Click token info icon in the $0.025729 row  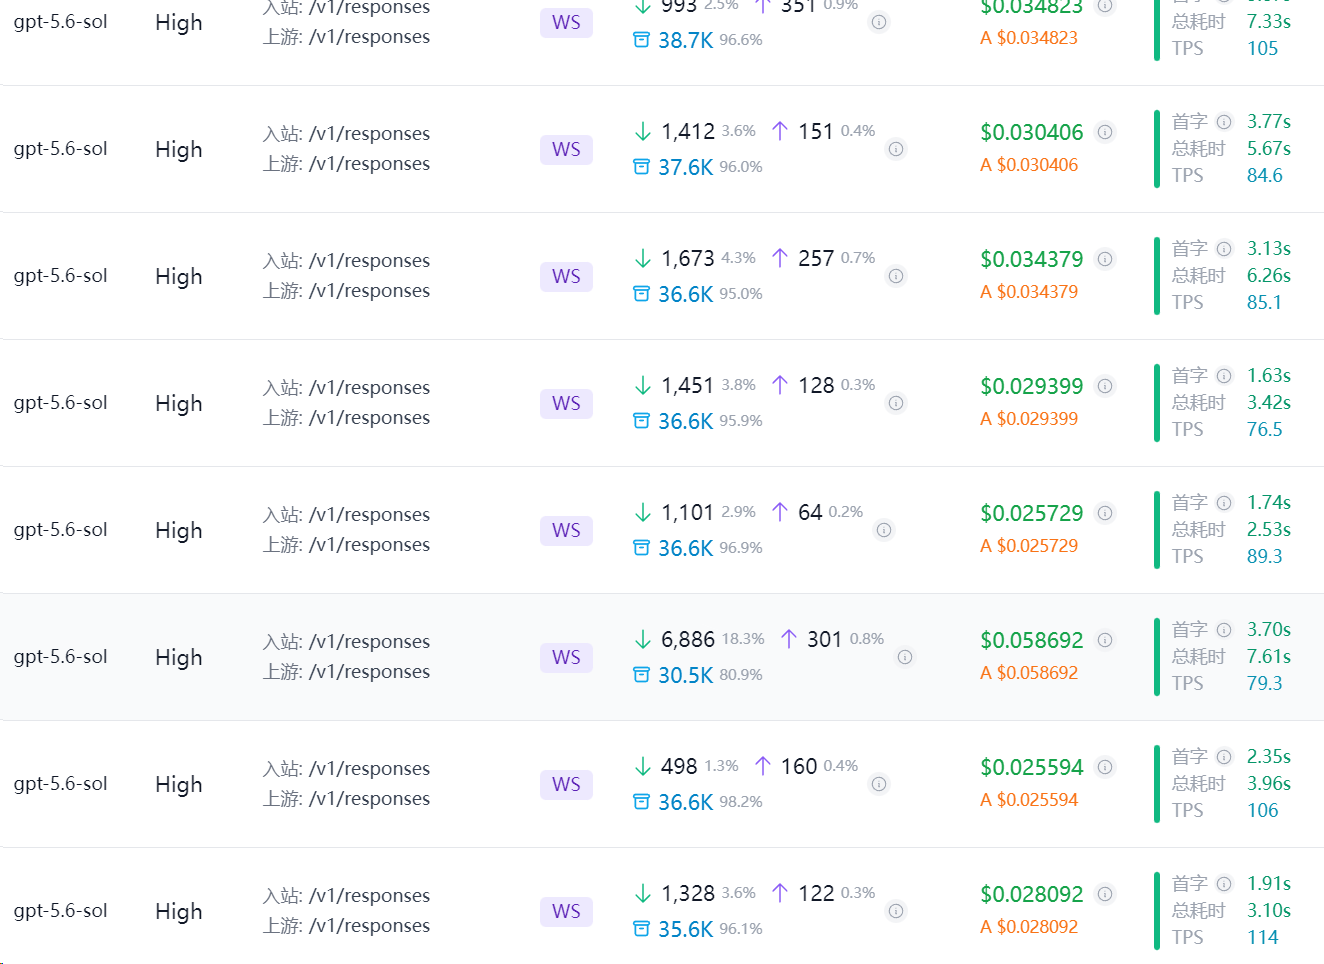[x=884, y=530]
